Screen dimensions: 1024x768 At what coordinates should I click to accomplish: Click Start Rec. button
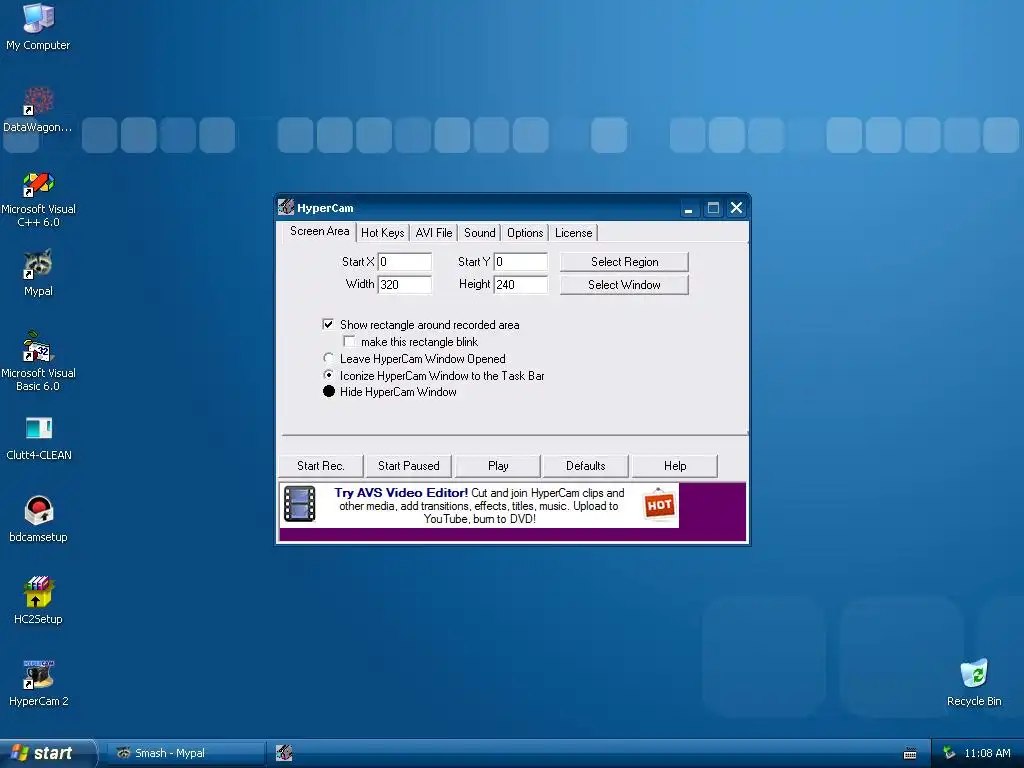pyautogui.click(x=321, y=466)
